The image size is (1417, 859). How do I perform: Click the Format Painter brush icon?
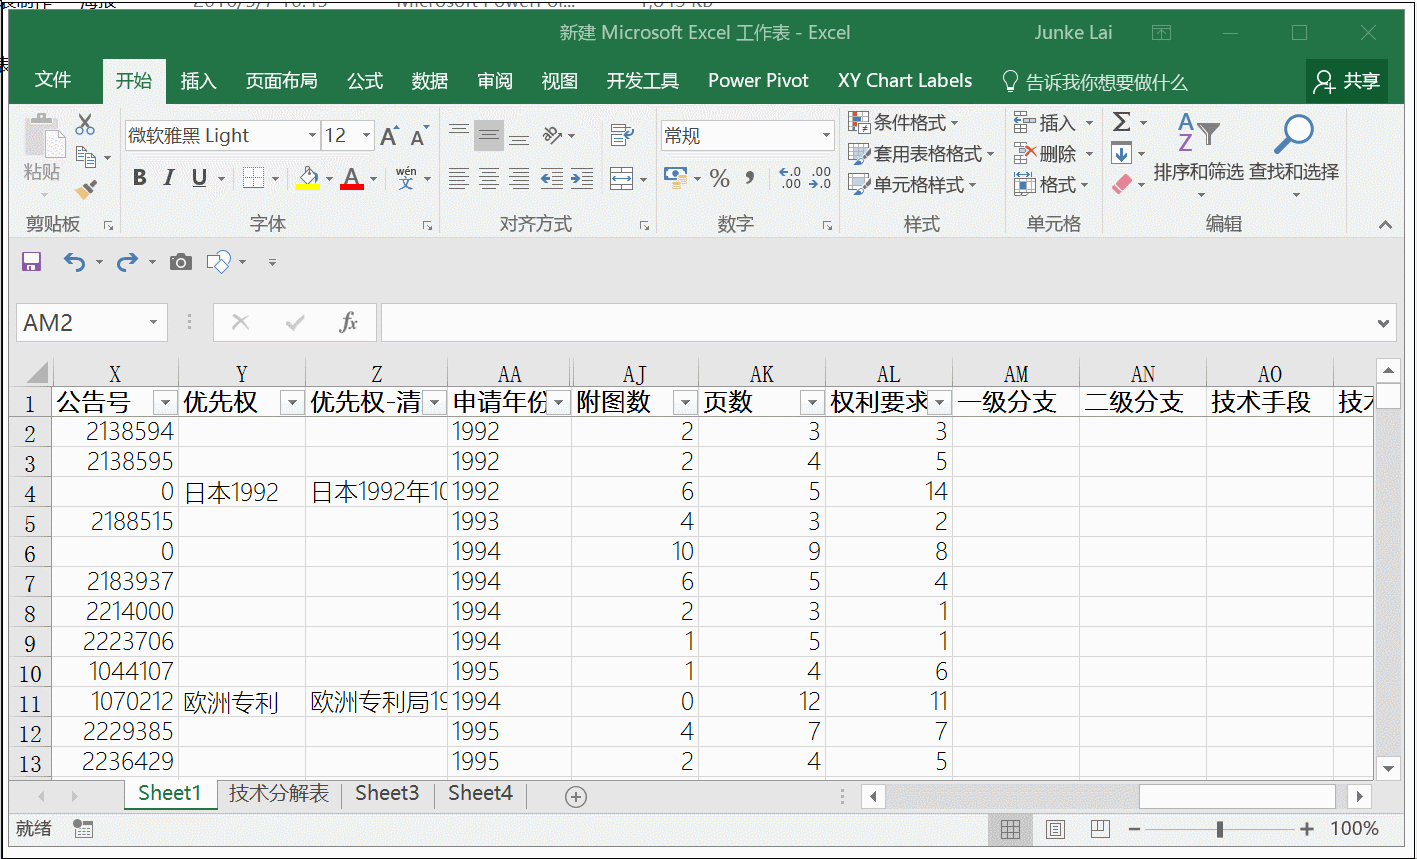87,189
